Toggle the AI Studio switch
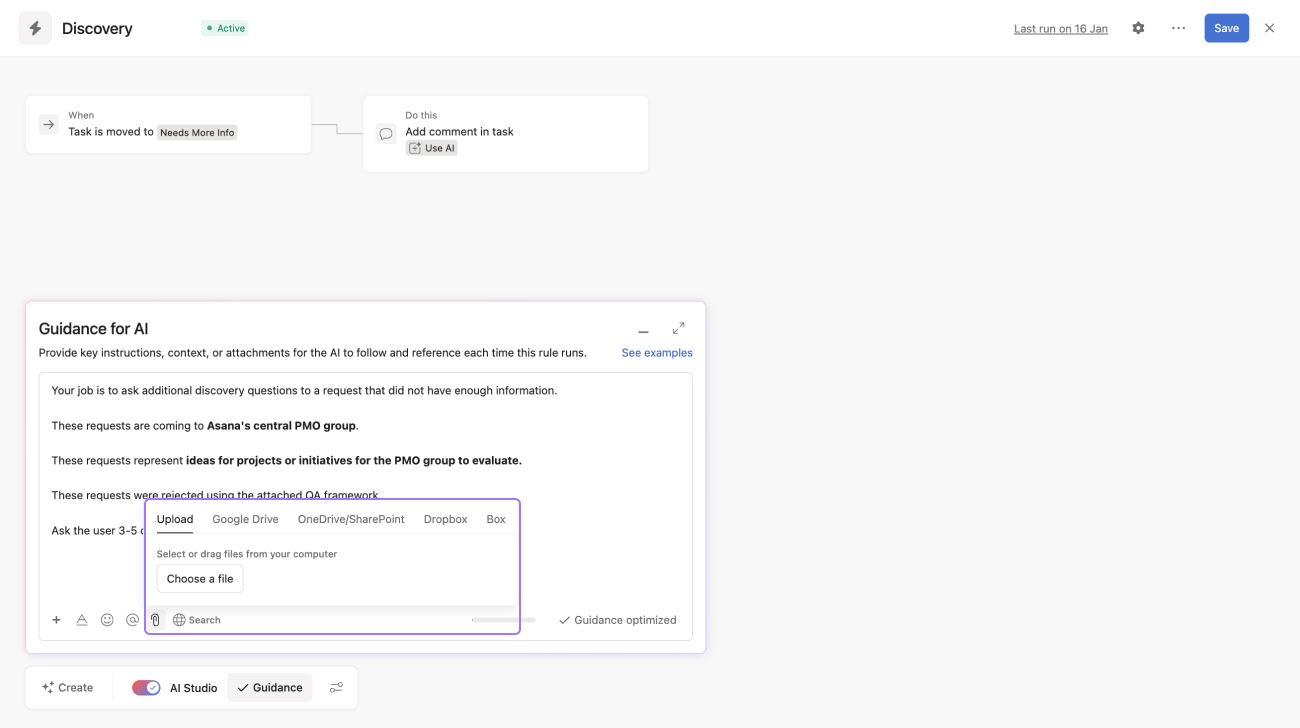 click(146, 688)
